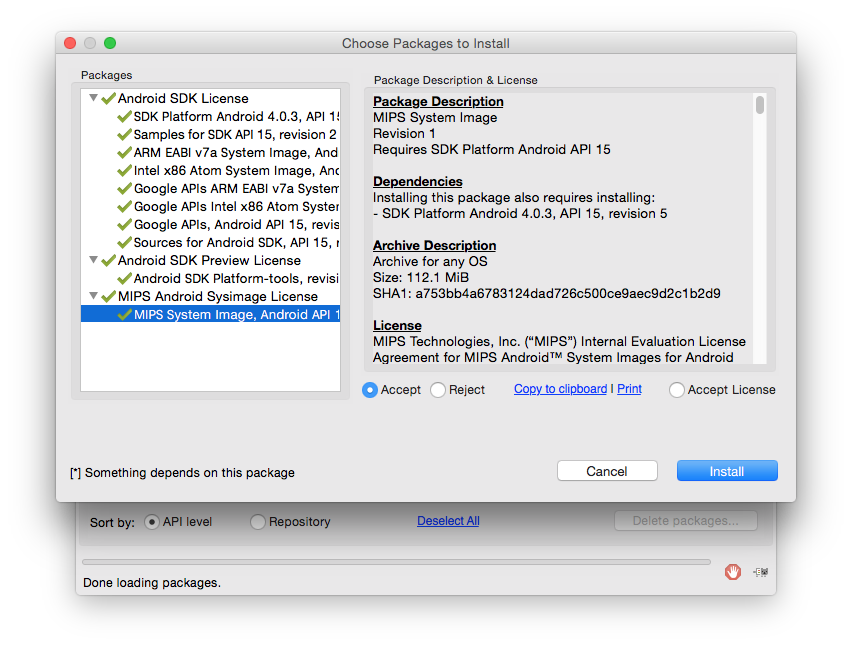Select 'MIPS System Image, Android API' row
This screenshot has width=852, height=645.
tap(210, 314)
